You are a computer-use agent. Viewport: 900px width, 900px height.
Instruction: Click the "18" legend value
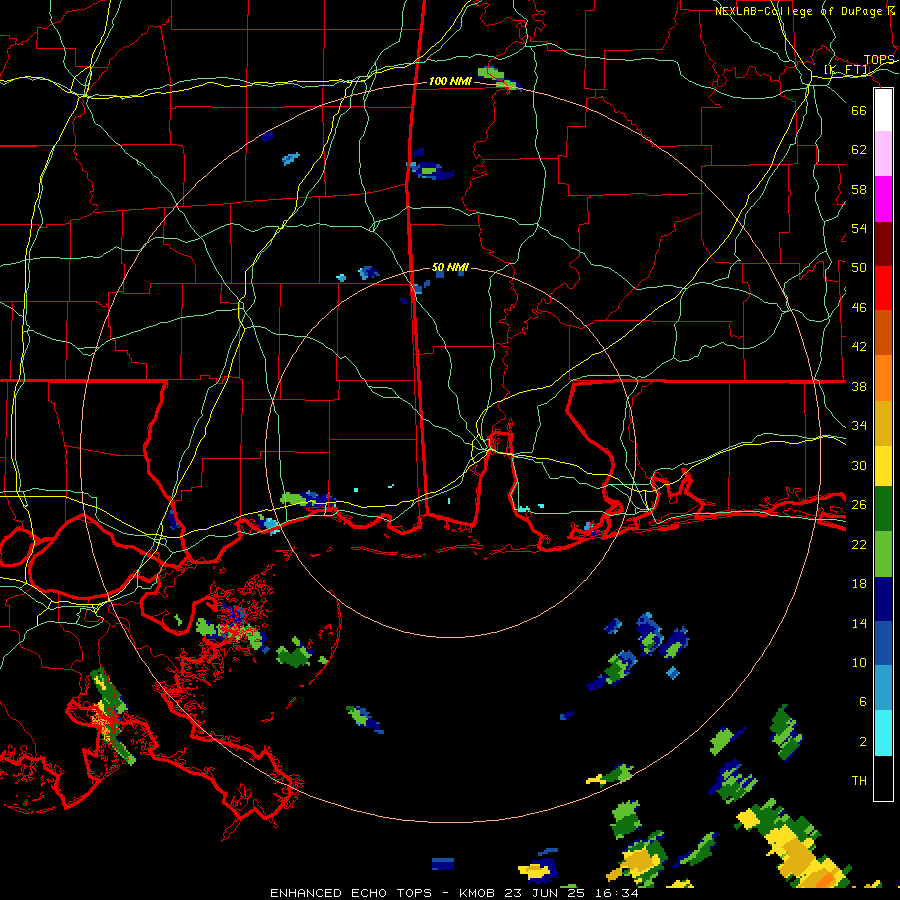click(x=859, y=584)
